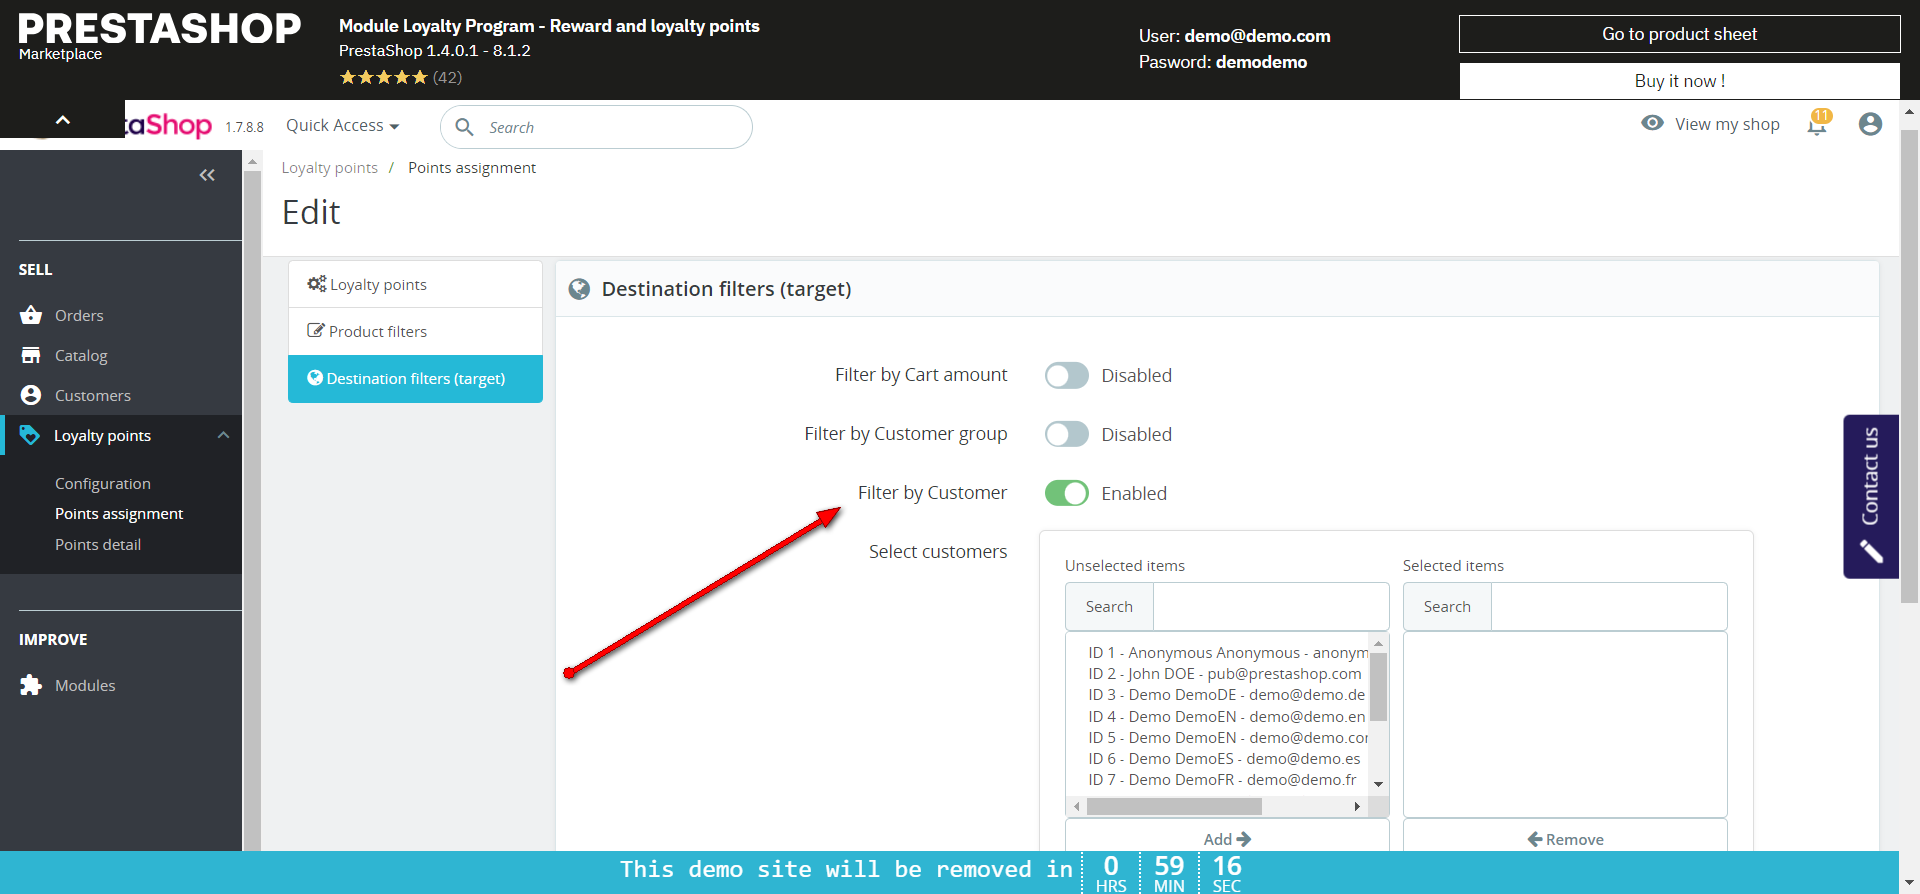This screenshot has height=894, width=1920.
Task: Click the customer list horizontal scrollbar thumb
Action: (x=1174, y=806)
